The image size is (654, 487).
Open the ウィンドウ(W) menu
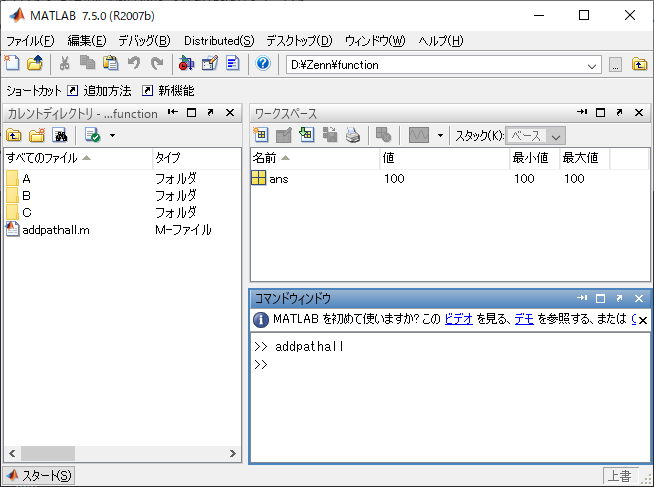click(375, 41)
